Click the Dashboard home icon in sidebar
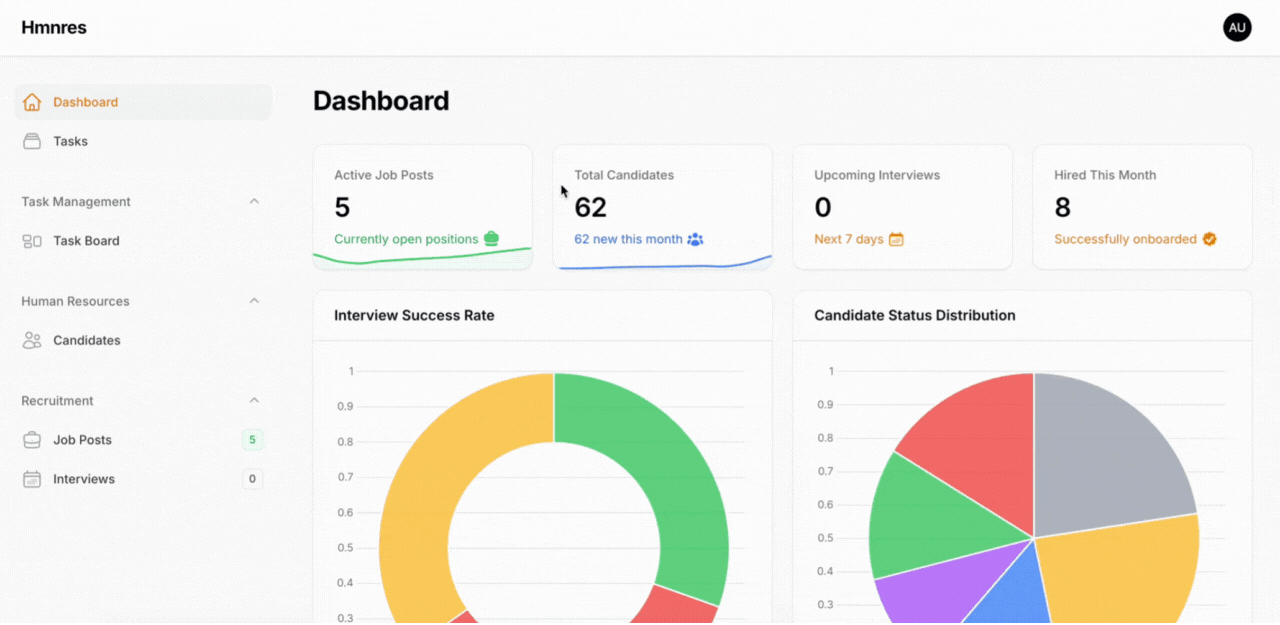The height and width of the screenshot is (625, 1280). click(32, 102)
